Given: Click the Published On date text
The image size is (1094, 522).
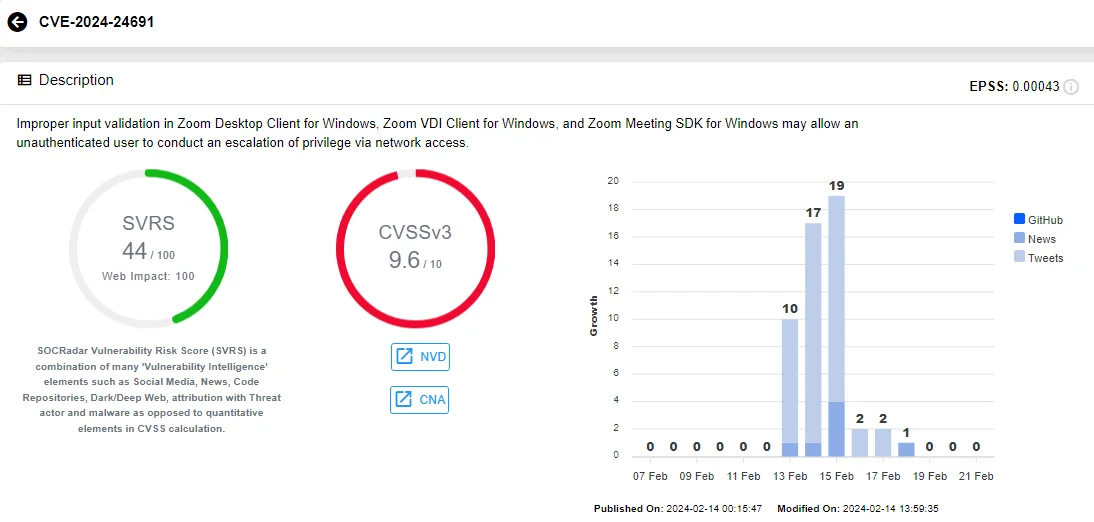Looking at the screenshot, I should (677, 509).
